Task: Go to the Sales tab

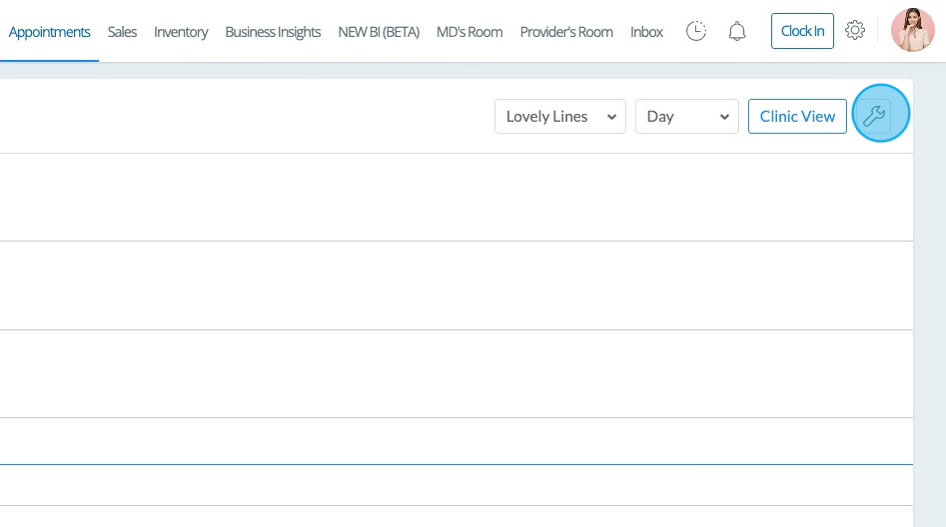Action: 122,32
